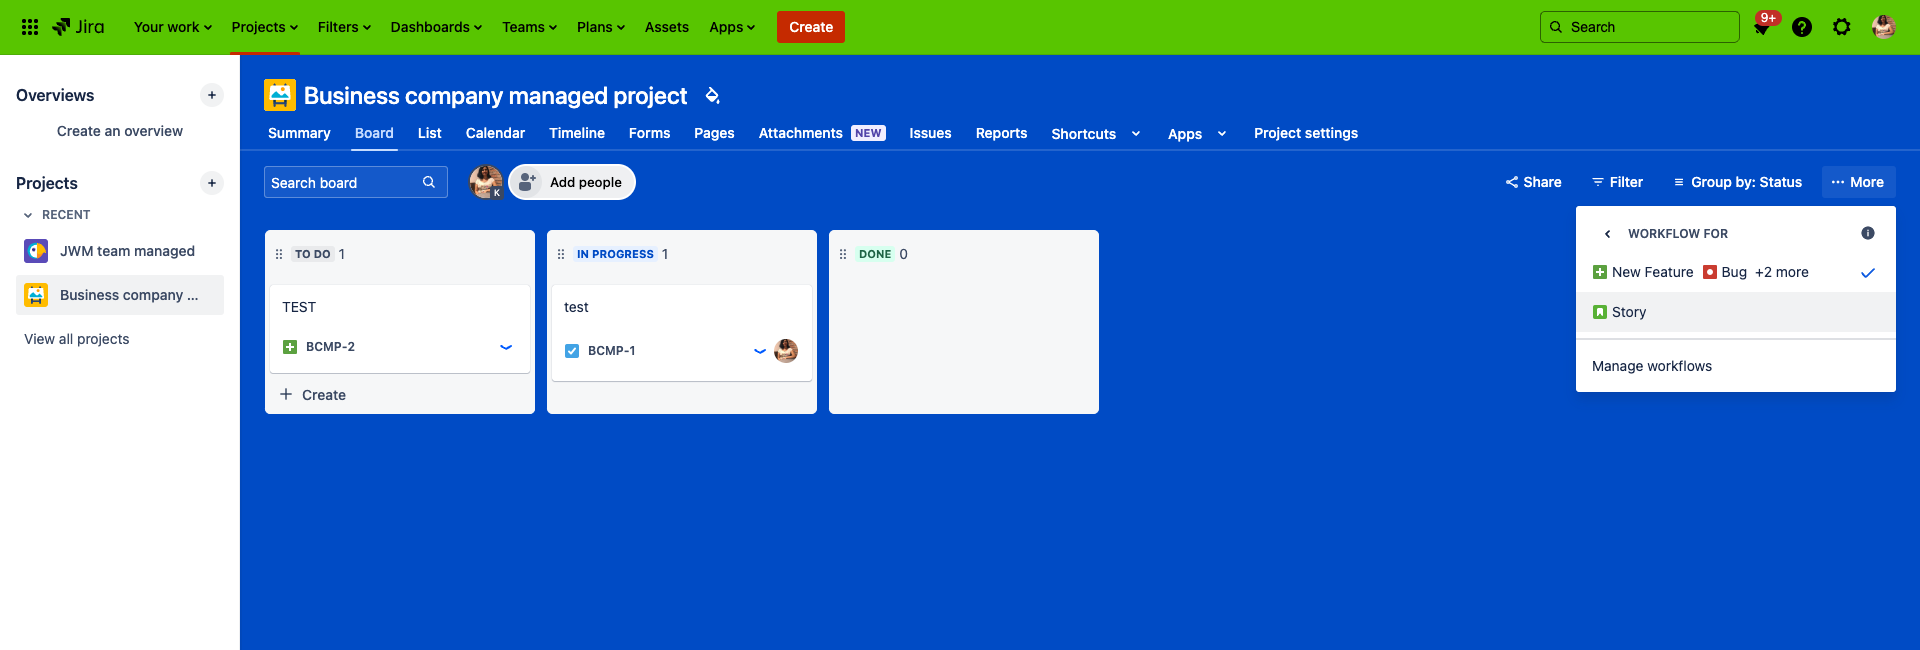Image resolution: width=1920 pixels, height=650 pixels.
Task: Filter board by user avatar
Action: 486,182
